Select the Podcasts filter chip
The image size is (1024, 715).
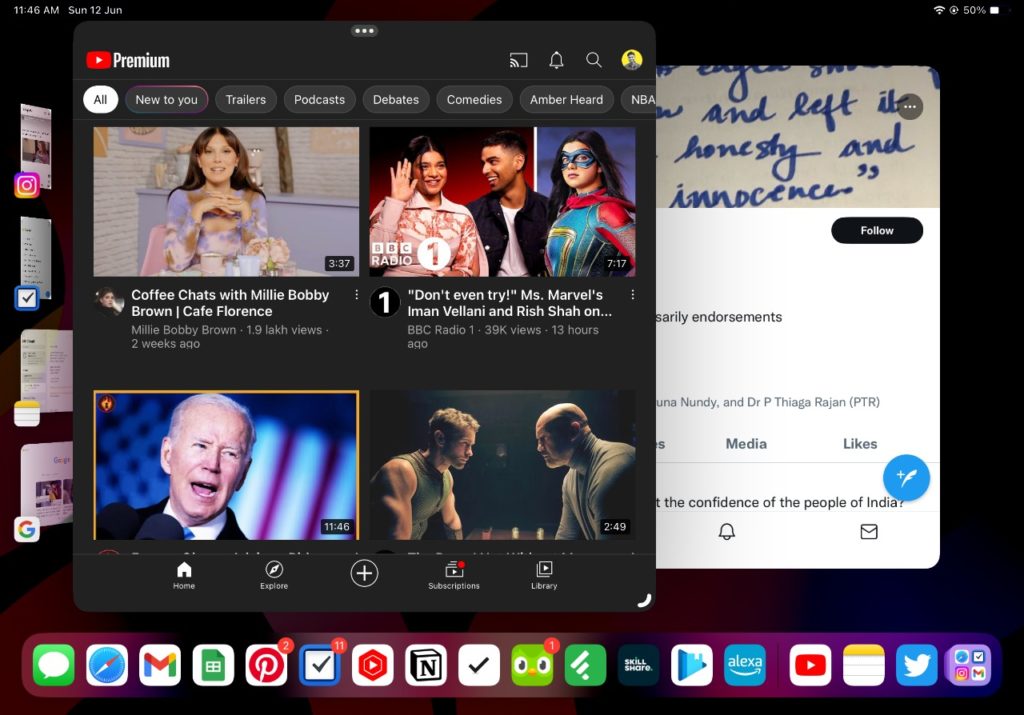319,99
